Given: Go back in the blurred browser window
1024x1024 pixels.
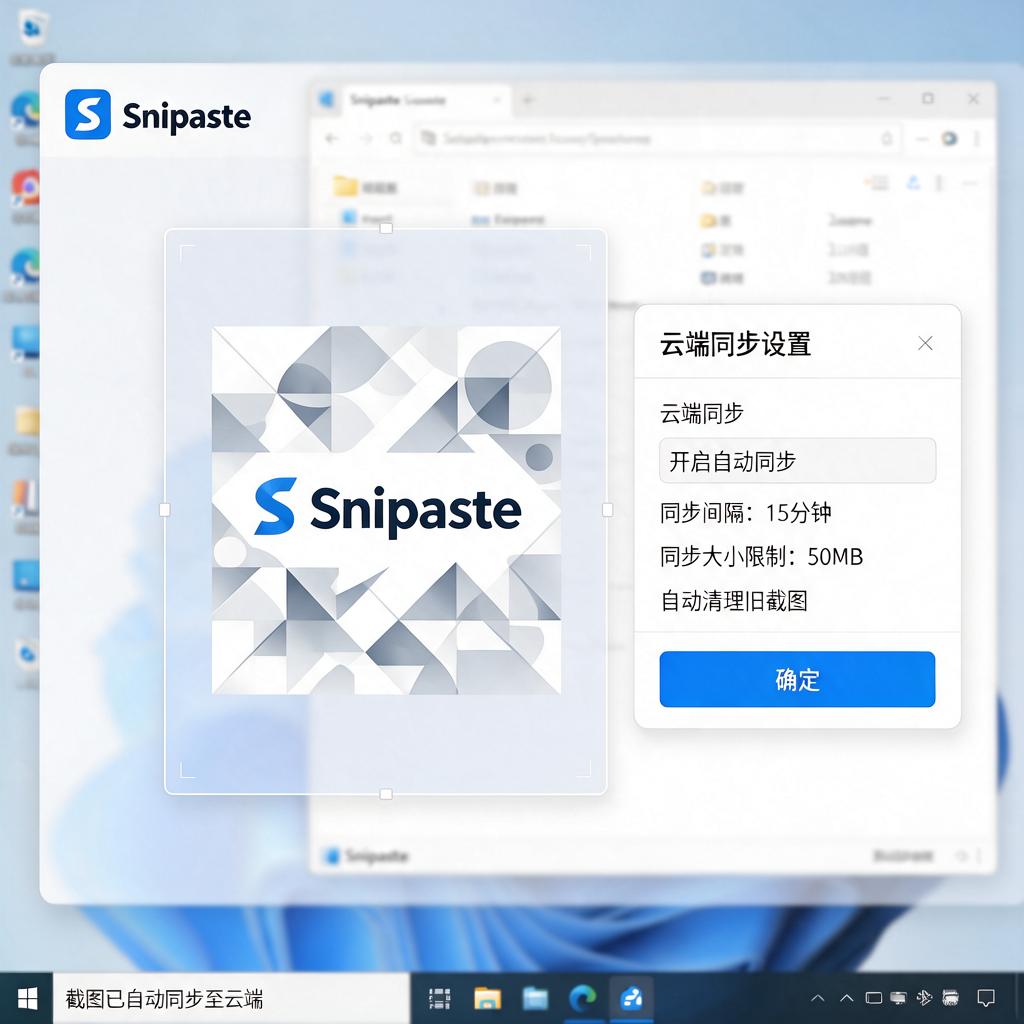Looking at the screenshot, I should click(x=332, y=138).
